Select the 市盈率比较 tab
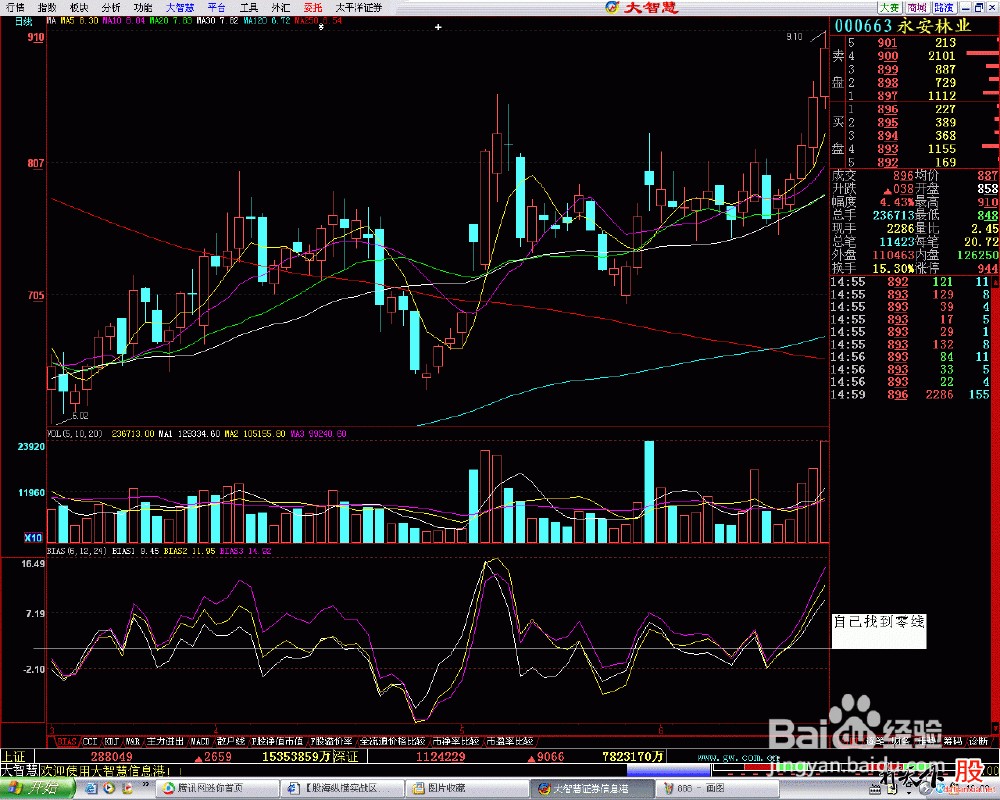The height and width of the screenshot is (800, 1000). [x=510, y=741]
